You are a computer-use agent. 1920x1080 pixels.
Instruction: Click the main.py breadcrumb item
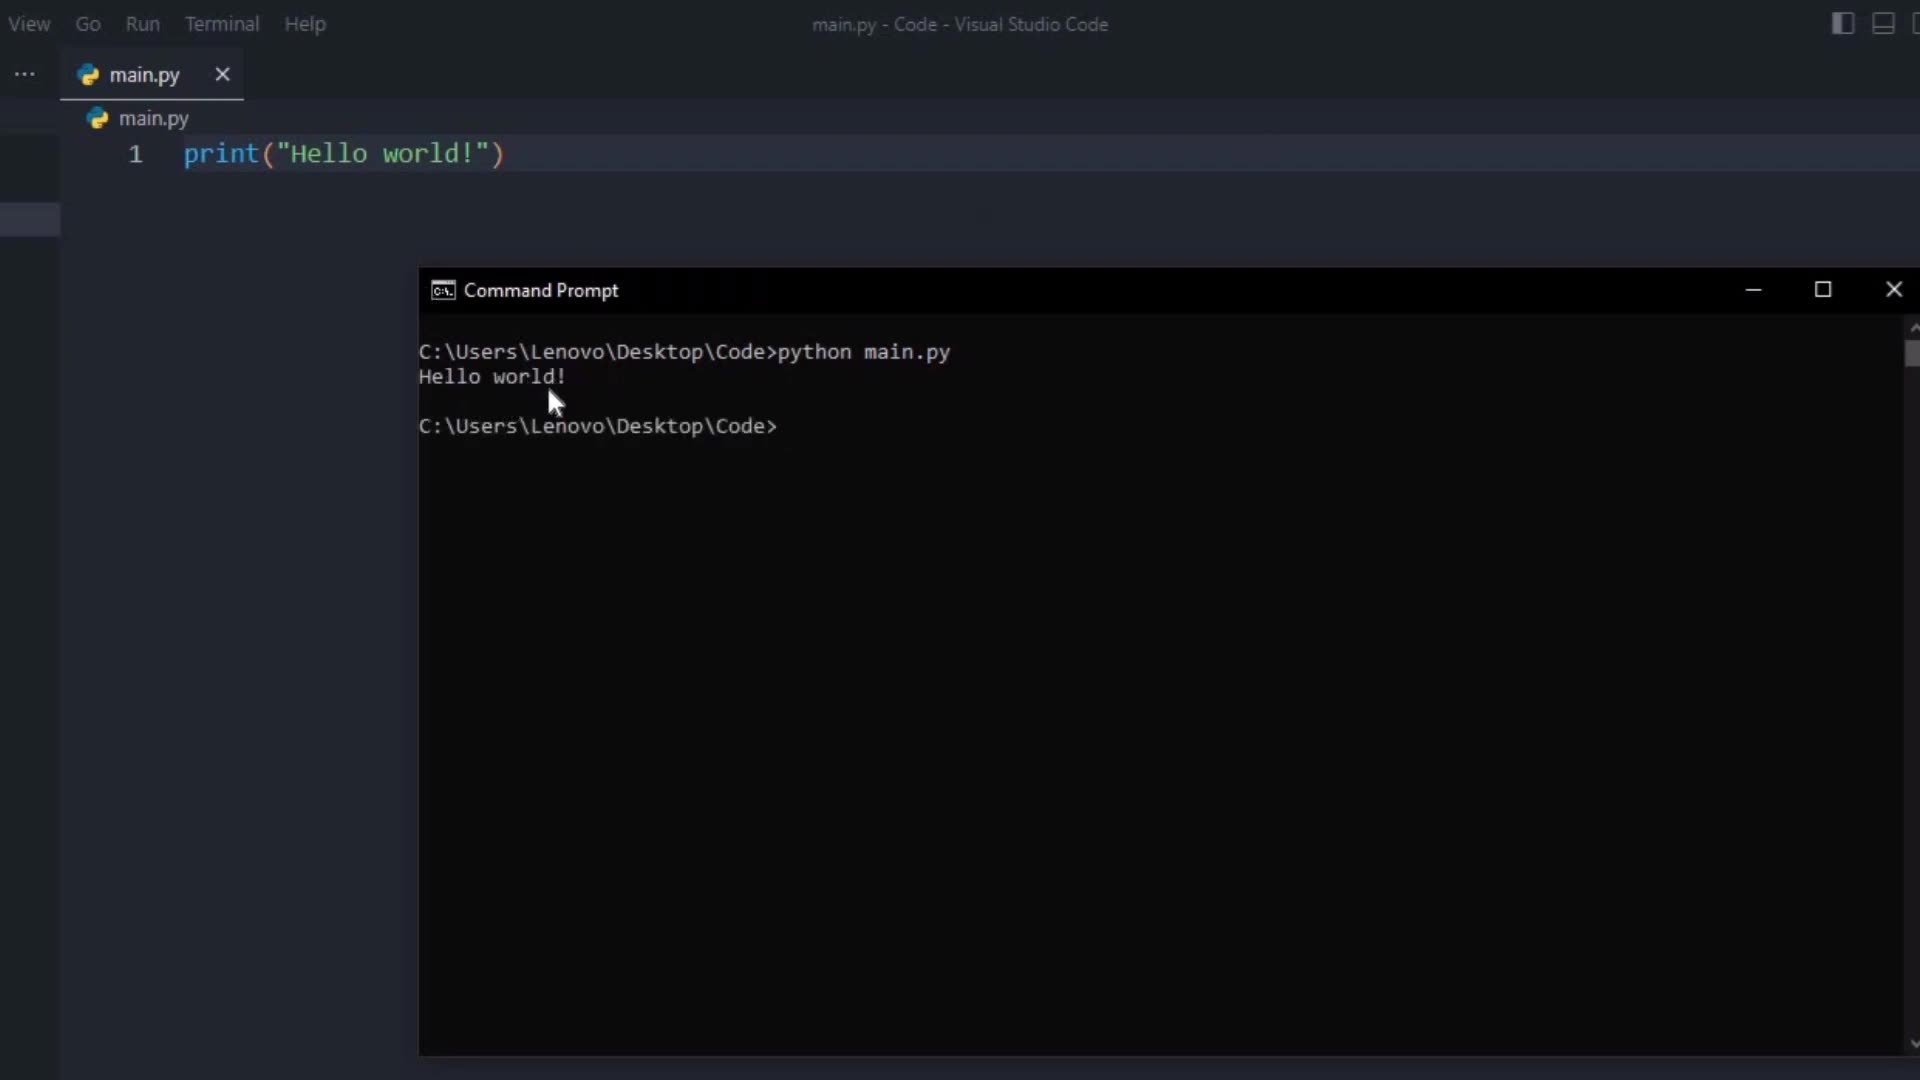153,118
